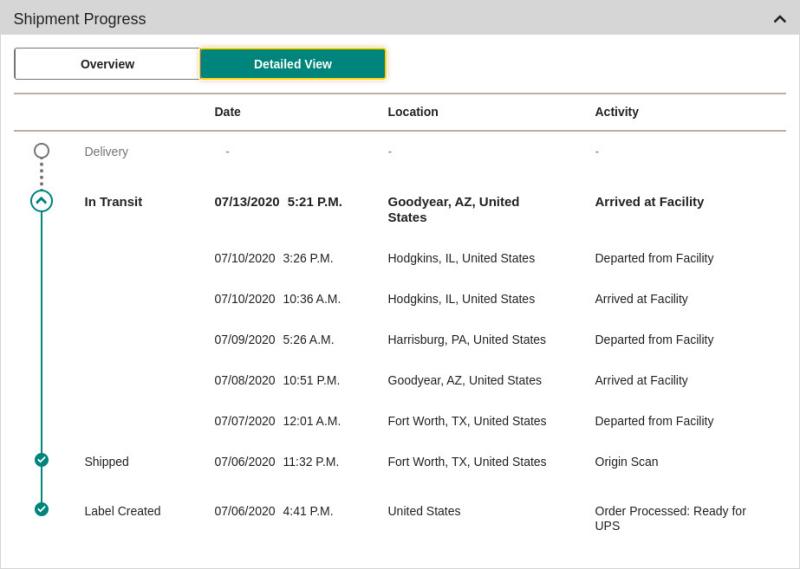Click the Origin Scan activity text
The image size is (800, 569).
(626, 462)
